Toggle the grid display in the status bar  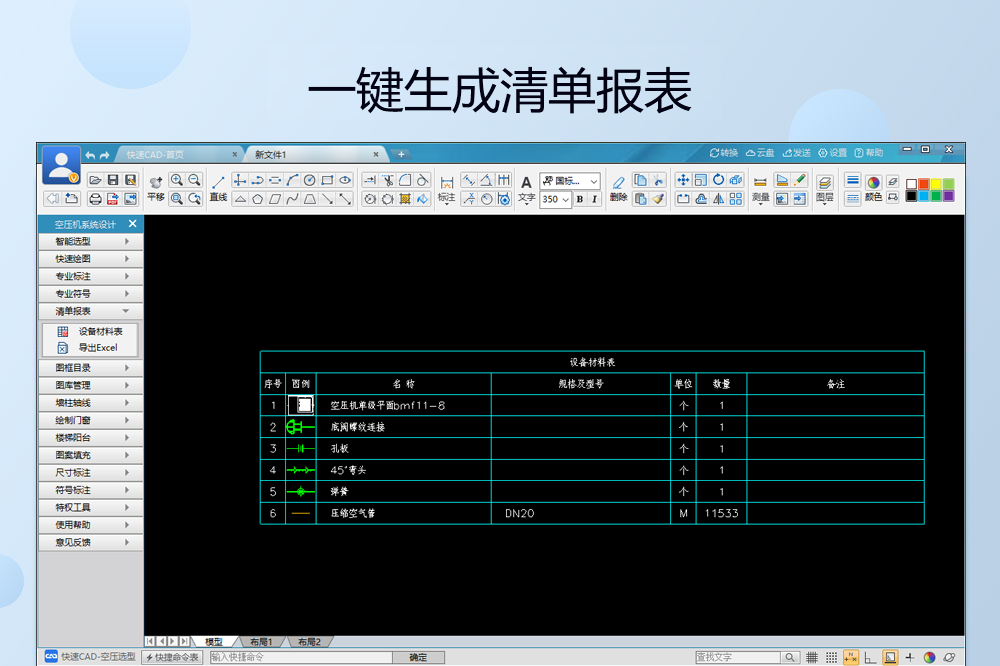(x=812, y=657)
